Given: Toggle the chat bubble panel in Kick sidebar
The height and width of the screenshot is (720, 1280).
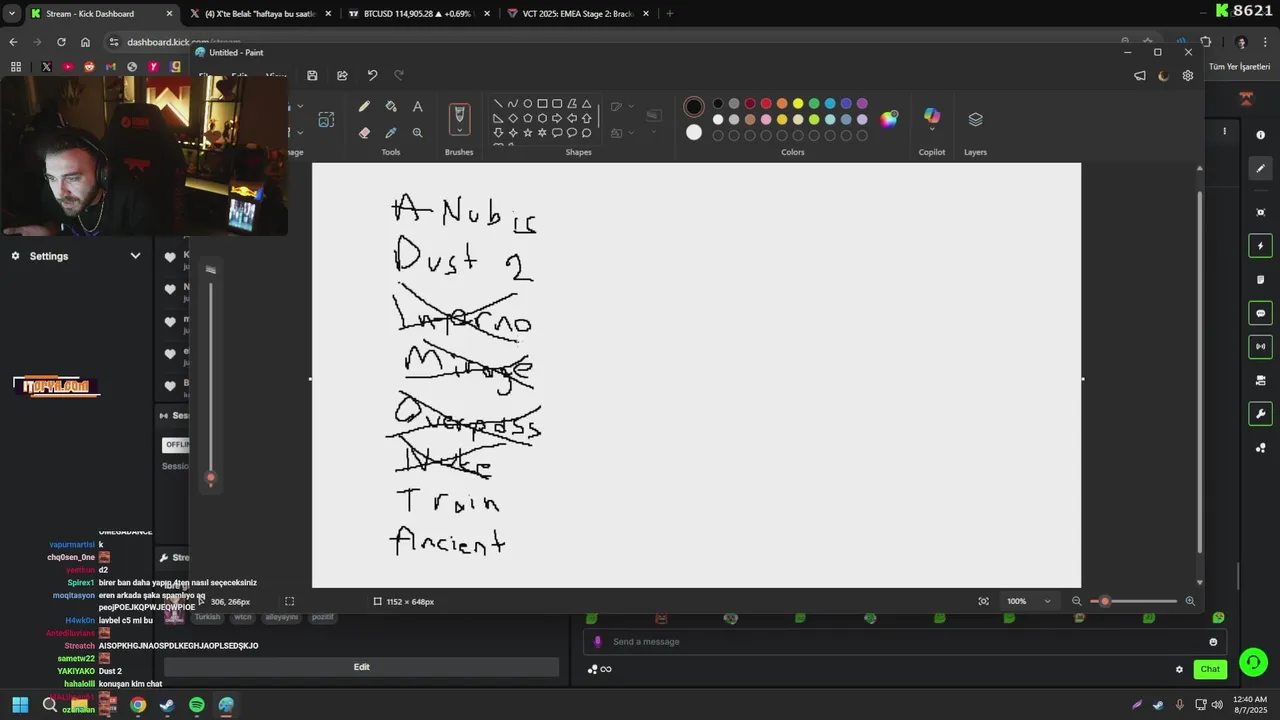Looking at the screenshot, I should click(1260, 313).
